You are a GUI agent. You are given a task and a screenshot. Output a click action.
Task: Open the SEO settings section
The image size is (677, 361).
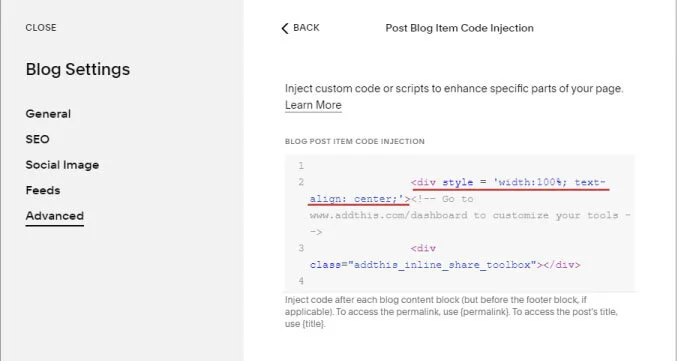tap(38, 139)
